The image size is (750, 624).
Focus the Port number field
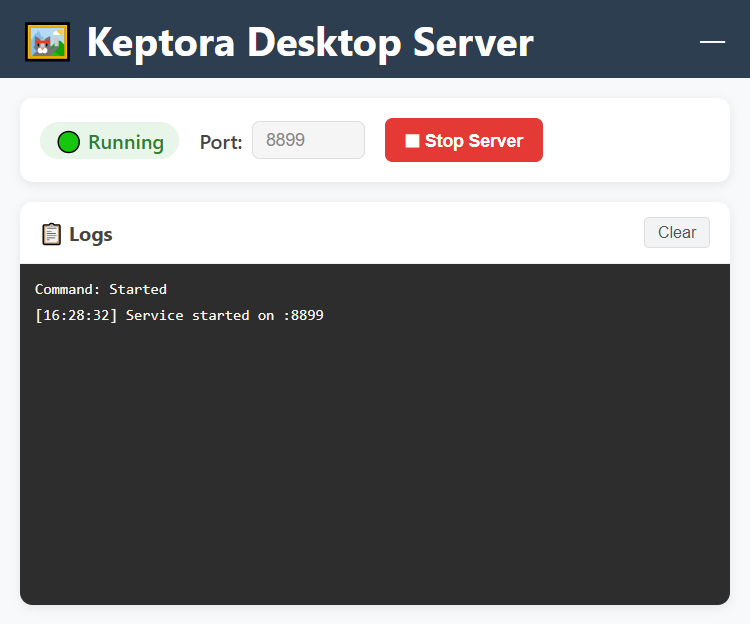[309, 140]
